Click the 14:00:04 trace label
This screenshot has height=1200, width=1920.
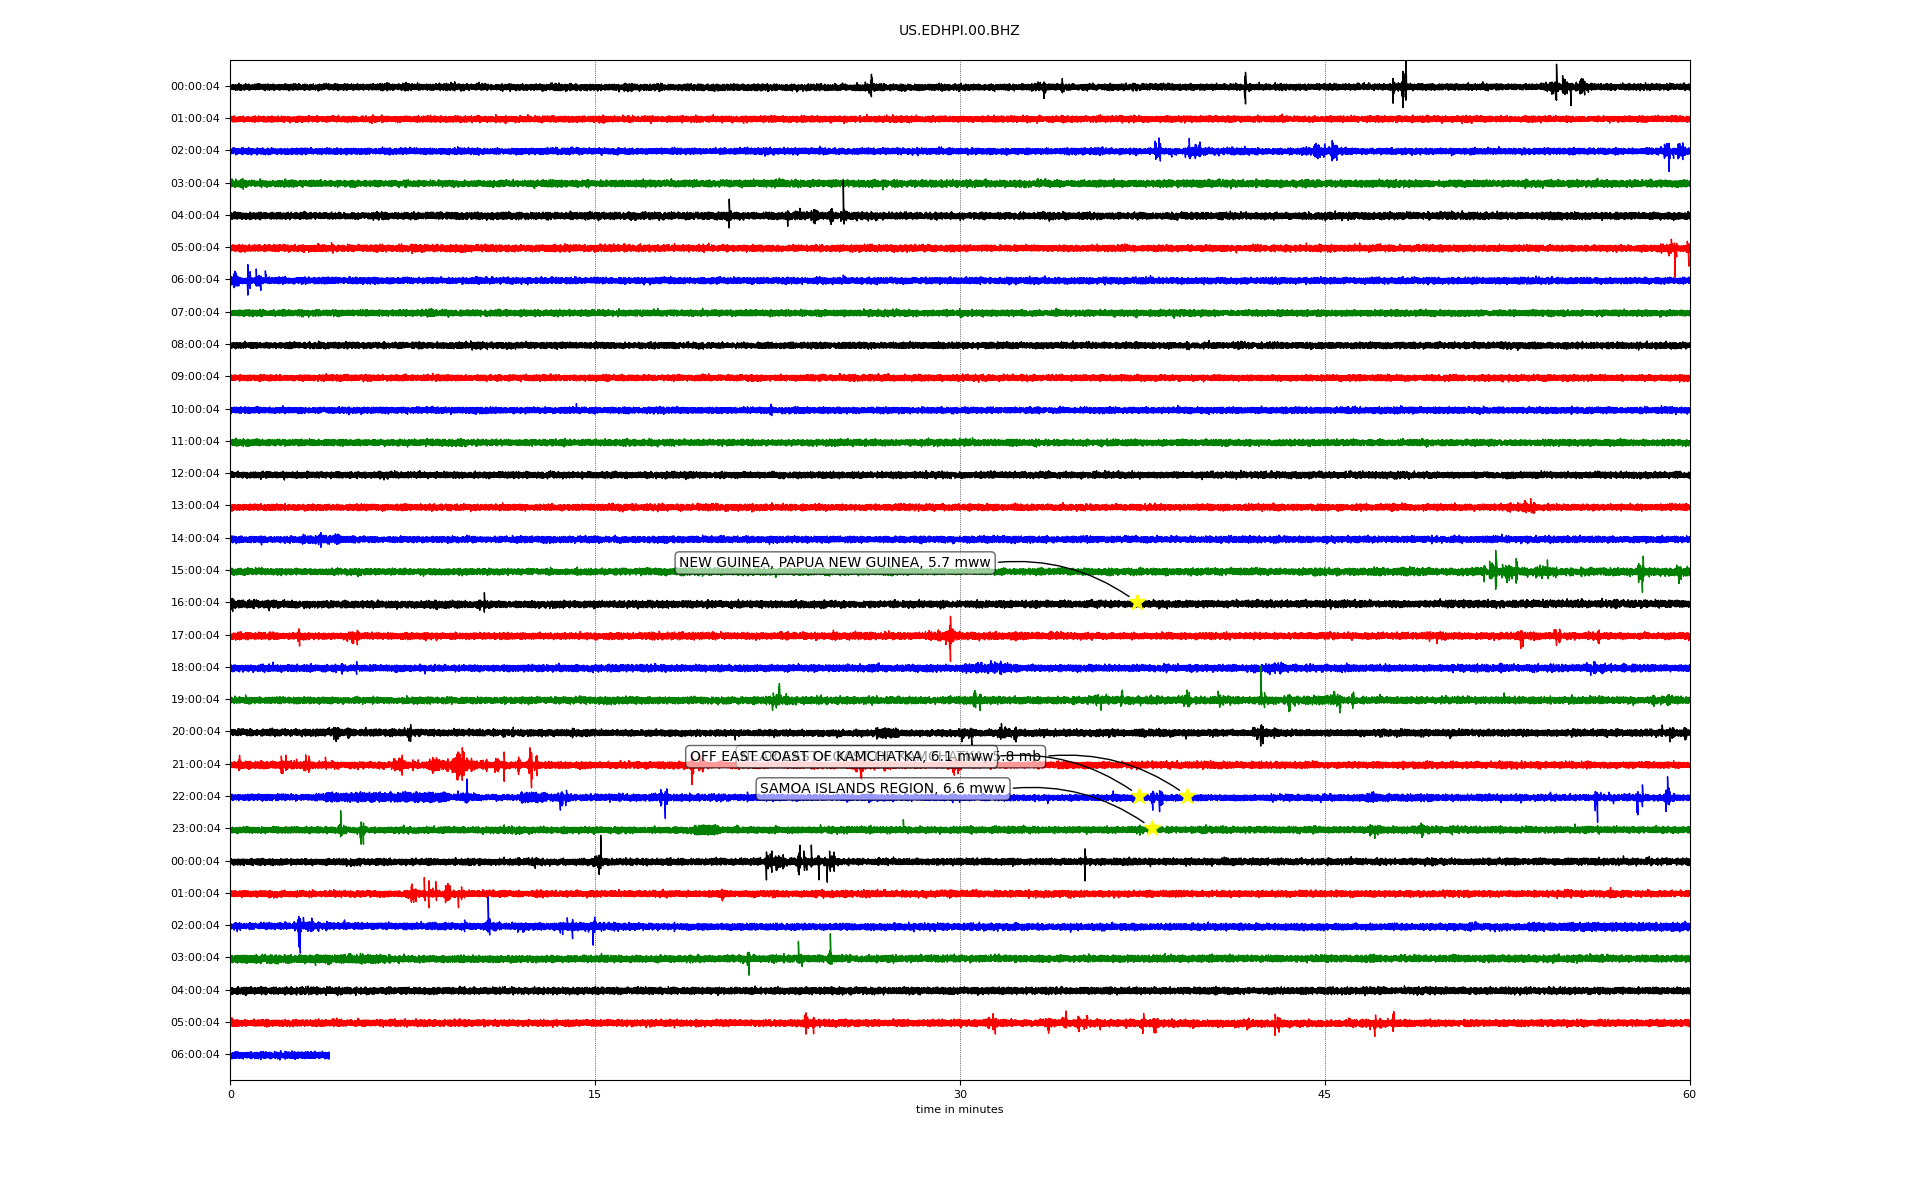(195, 539)
